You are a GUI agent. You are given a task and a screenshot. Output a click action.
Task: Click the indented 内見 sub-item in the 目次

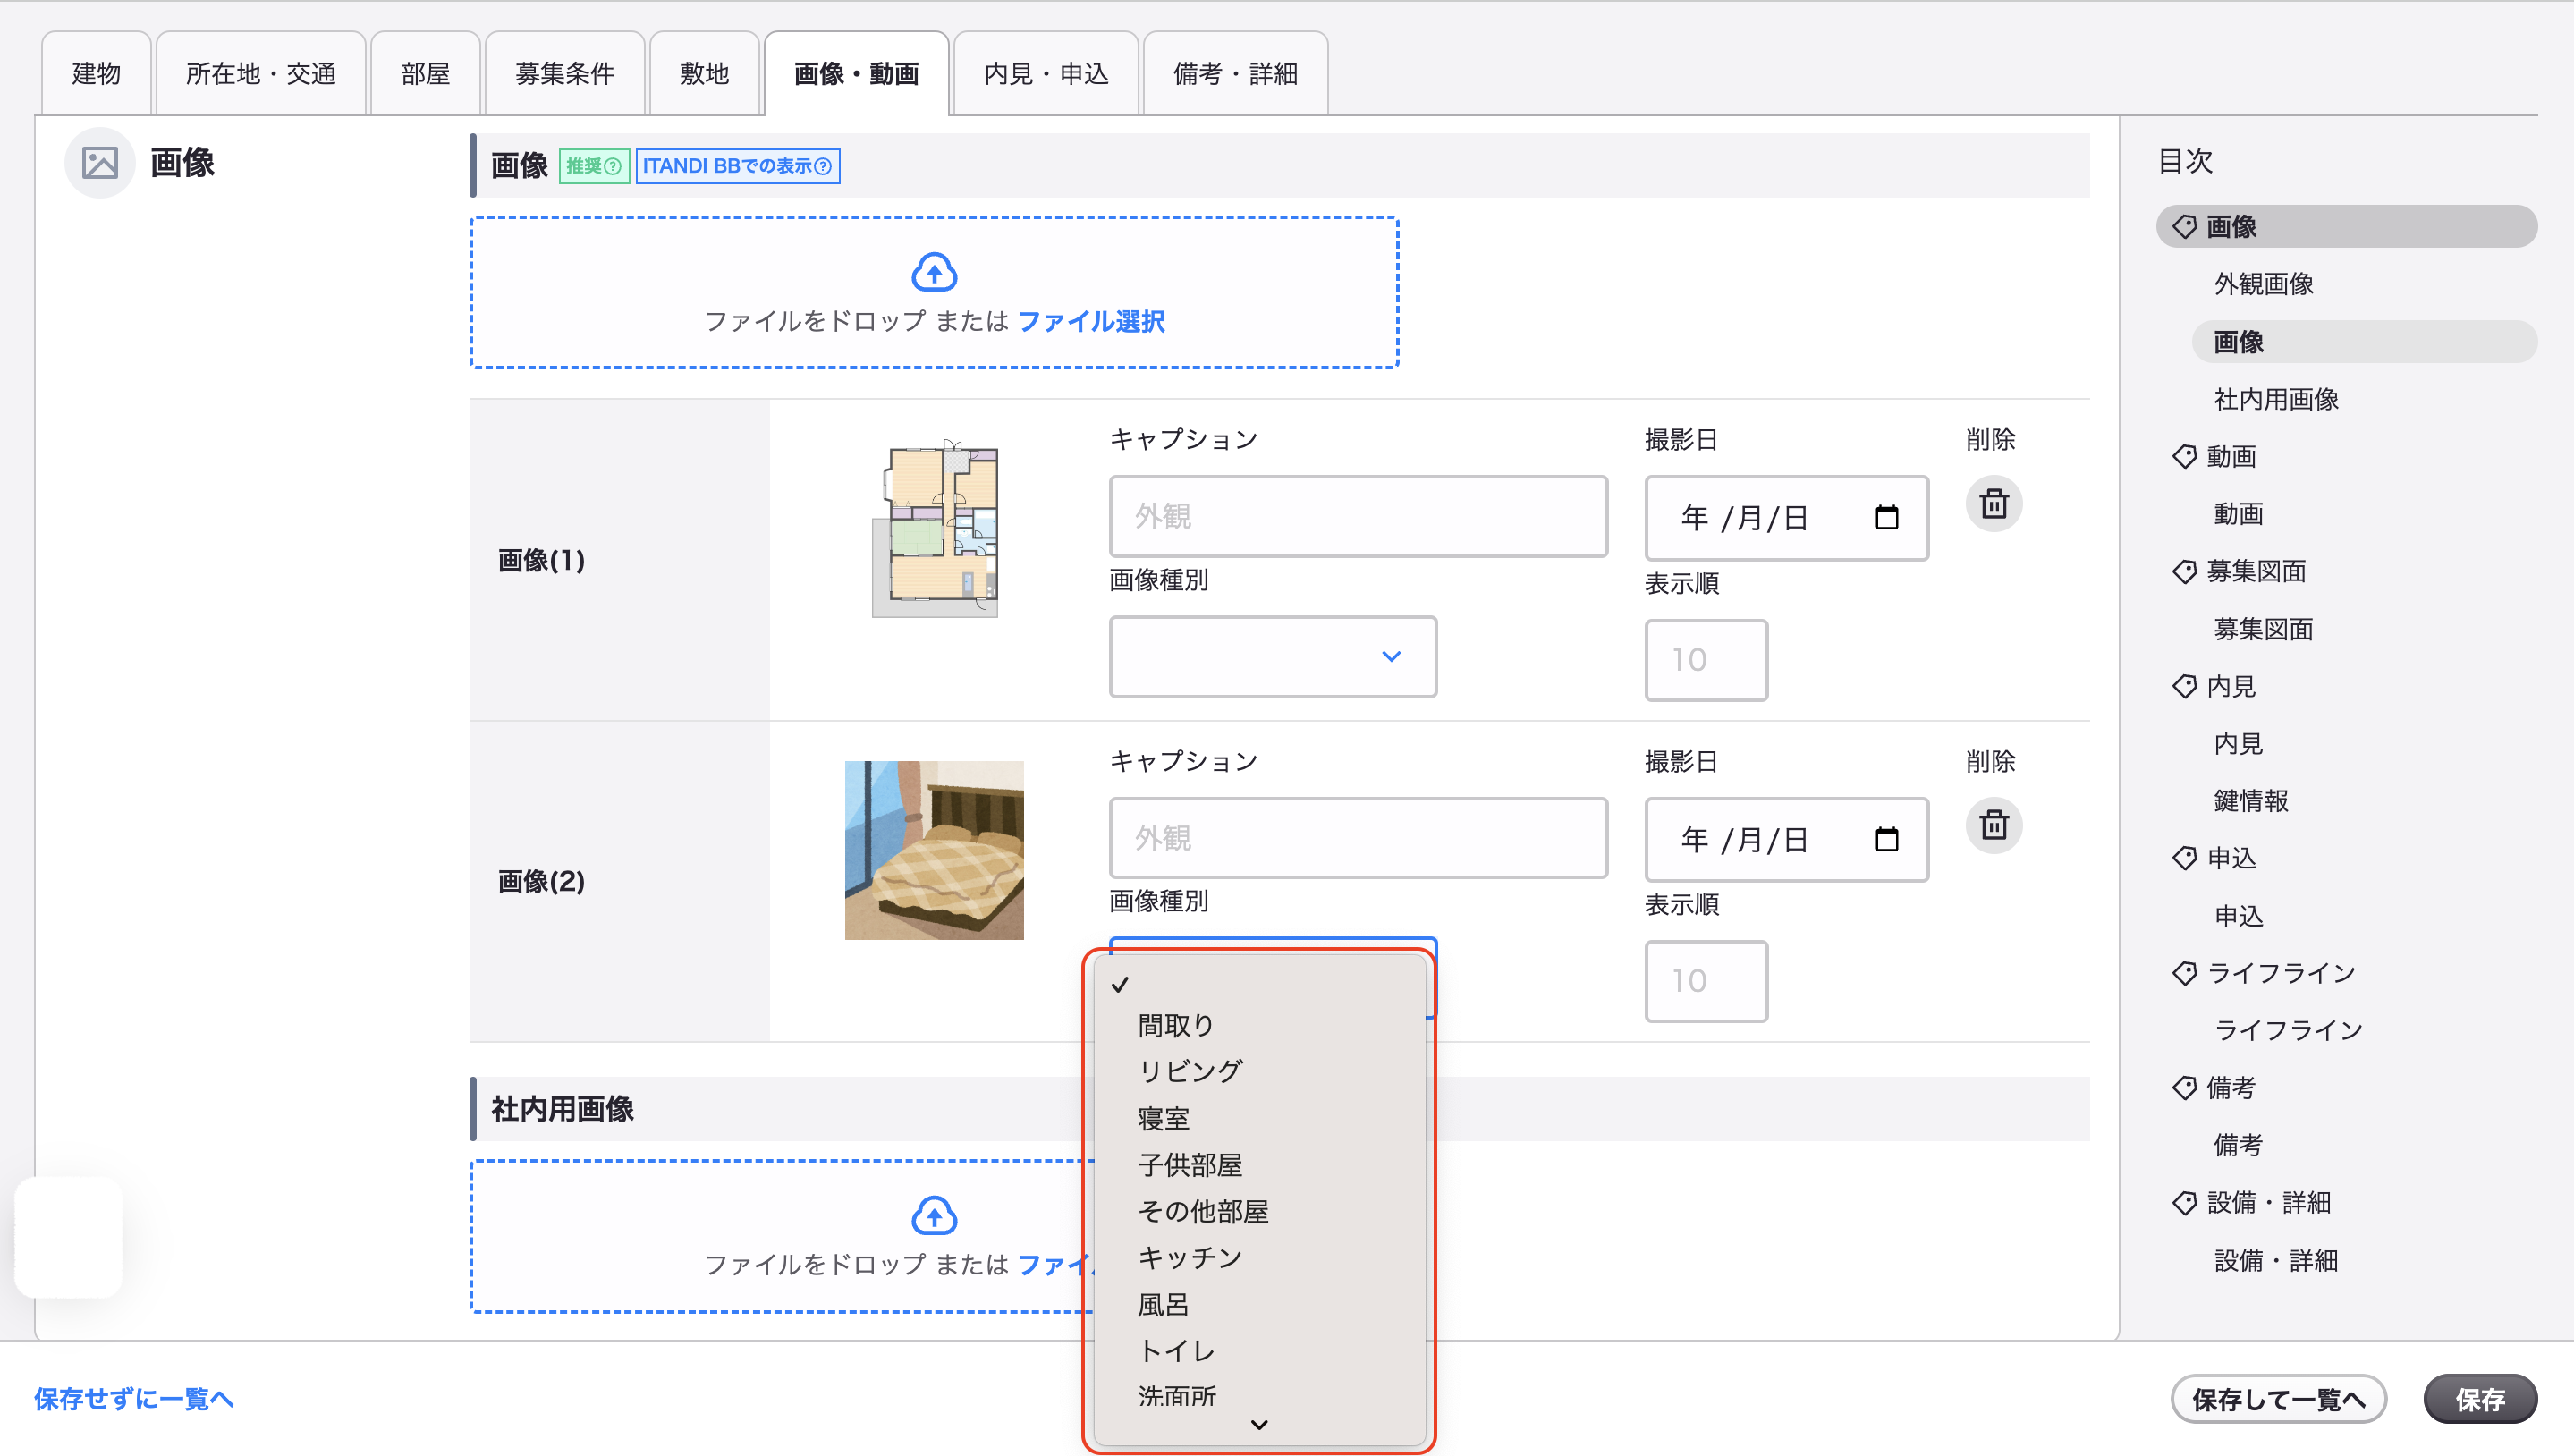[2238, 744]
